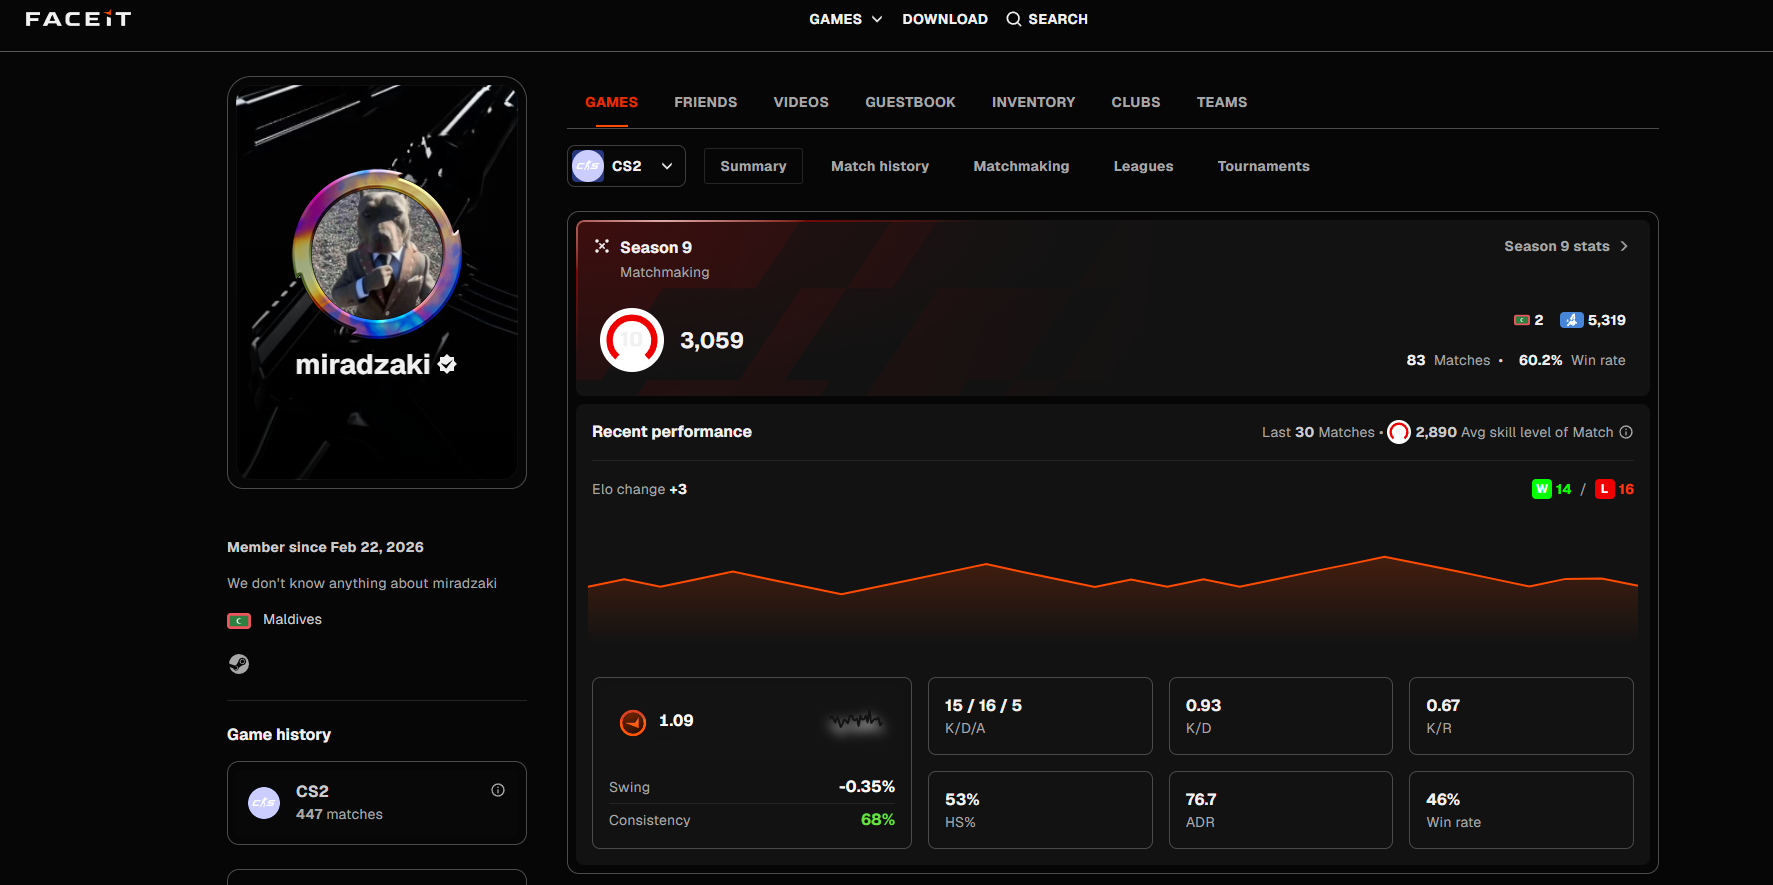Click the Avg skill level info icon
Viewport: 1773px width, 885px height.
1626,432
